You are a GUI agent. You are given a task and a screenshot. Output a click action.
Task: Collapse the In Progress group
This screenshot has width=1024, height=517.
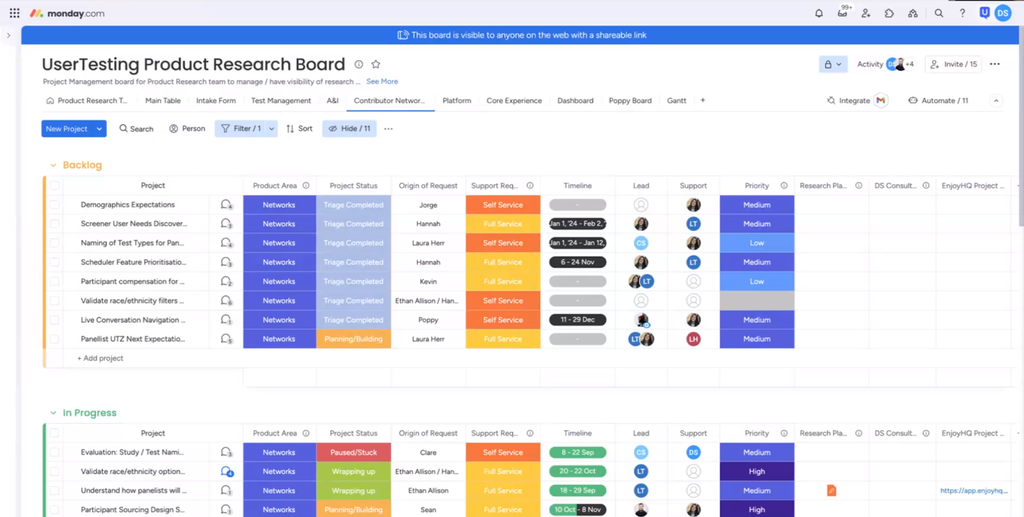[53, 413]
